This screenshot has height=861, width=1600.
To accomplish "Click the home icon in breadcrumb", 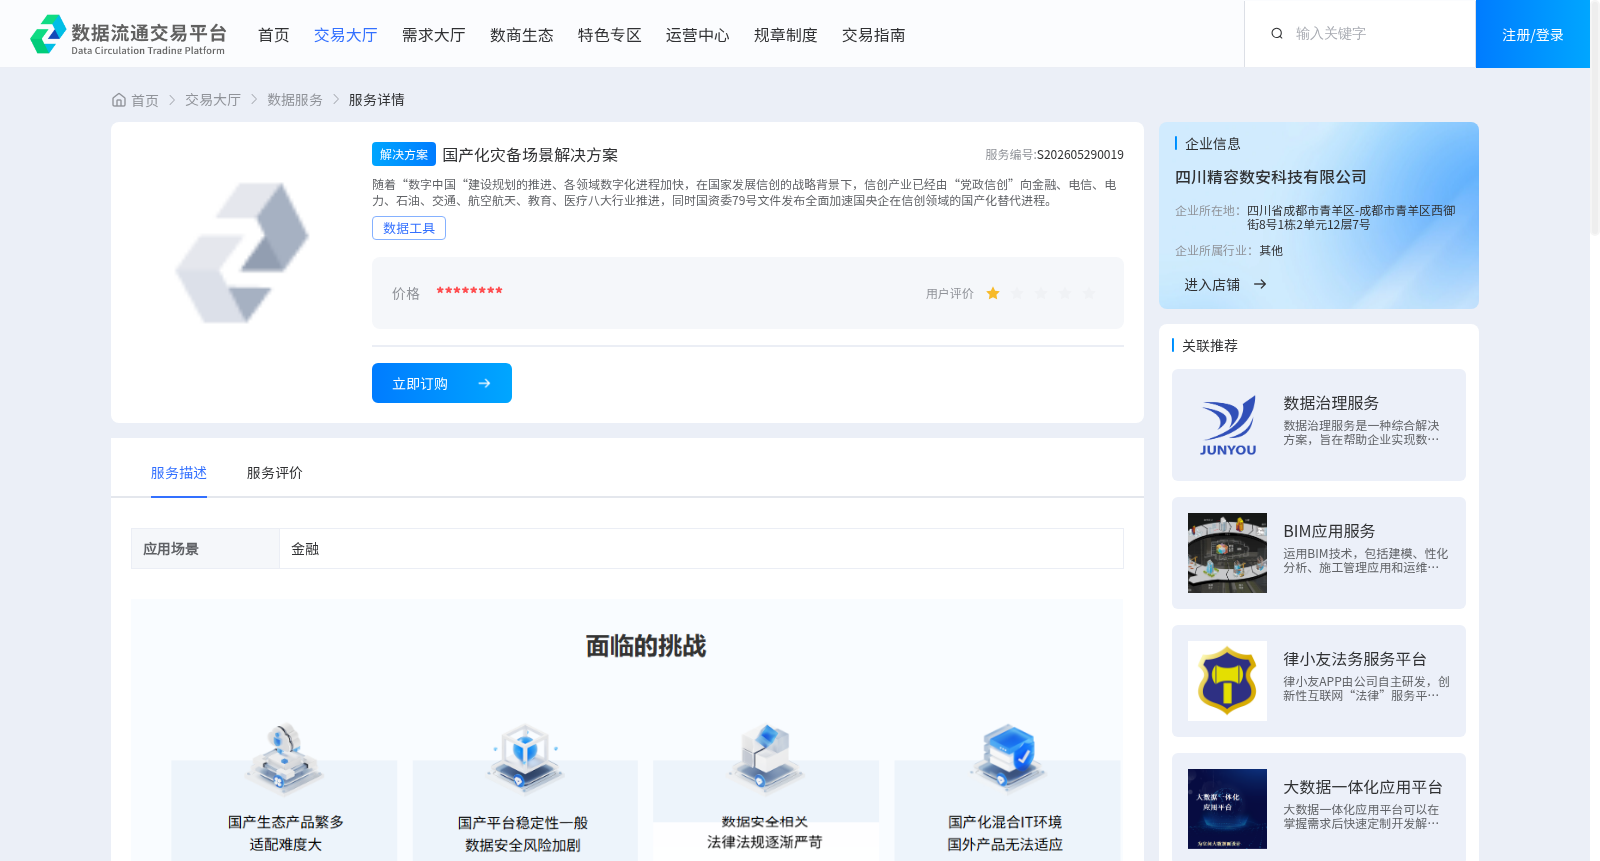I will tap(119, 100).
